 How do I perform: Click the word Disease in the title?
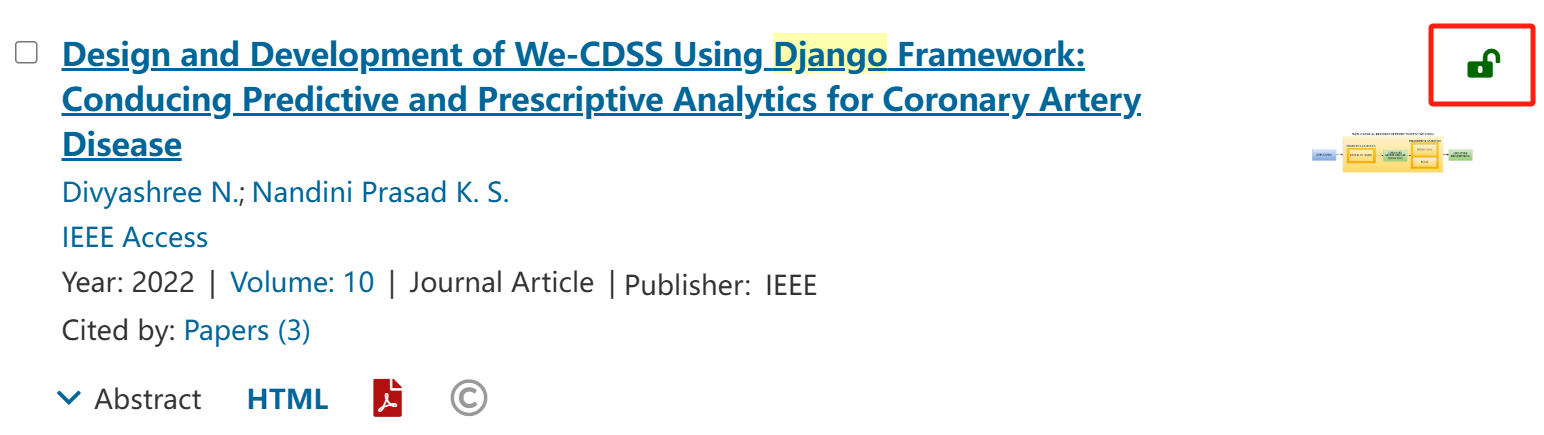(x=122, y=145)
